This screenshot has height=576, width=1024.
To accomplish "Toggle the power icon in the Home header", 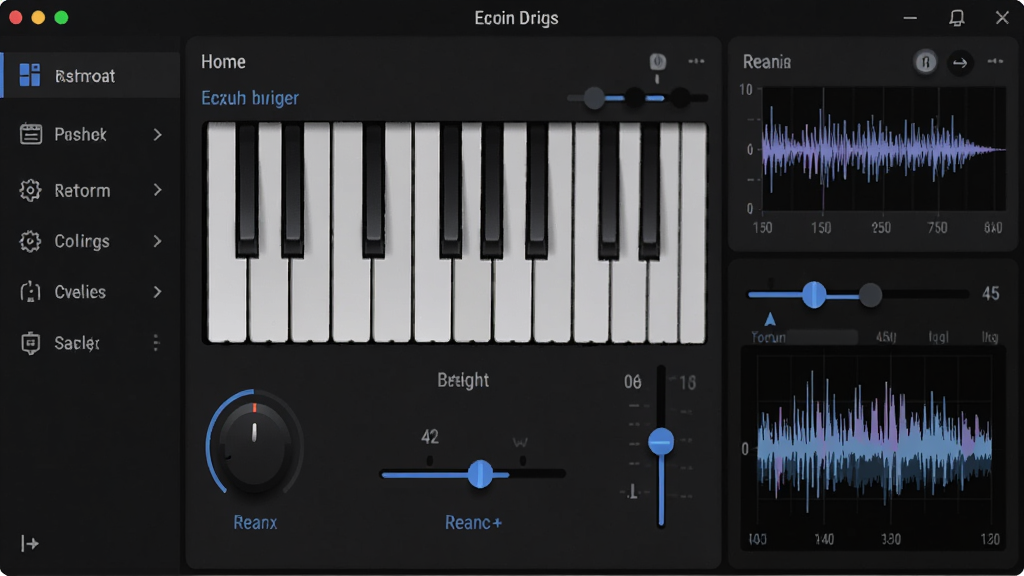I will pos(658,62).
